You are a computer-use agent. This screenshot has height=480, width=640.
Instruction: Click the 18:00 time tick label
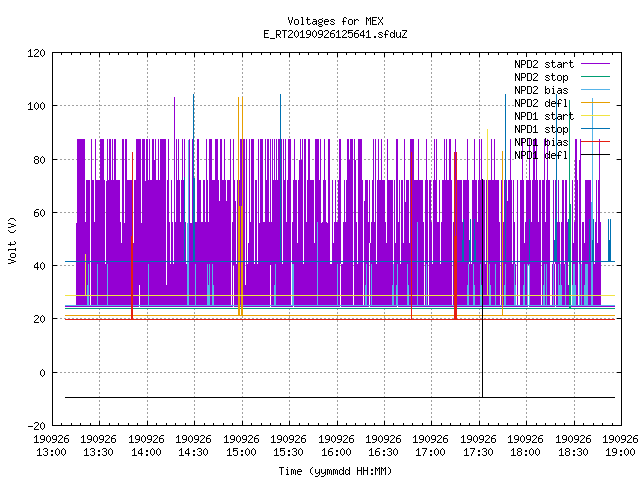tap(526, 452)
